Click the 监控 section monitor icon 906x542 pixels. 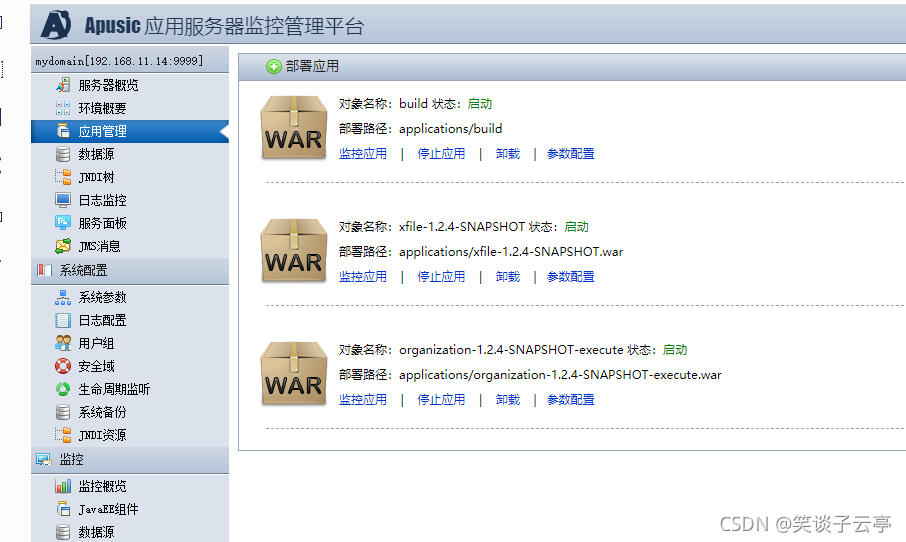[44, 459]
